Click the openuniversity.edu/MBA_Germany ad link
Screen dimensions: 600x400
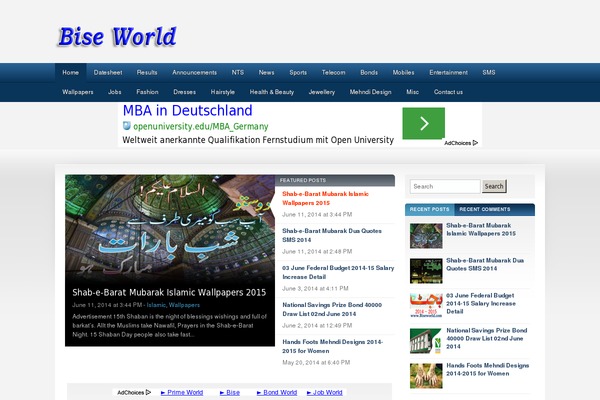coord(201,126)
